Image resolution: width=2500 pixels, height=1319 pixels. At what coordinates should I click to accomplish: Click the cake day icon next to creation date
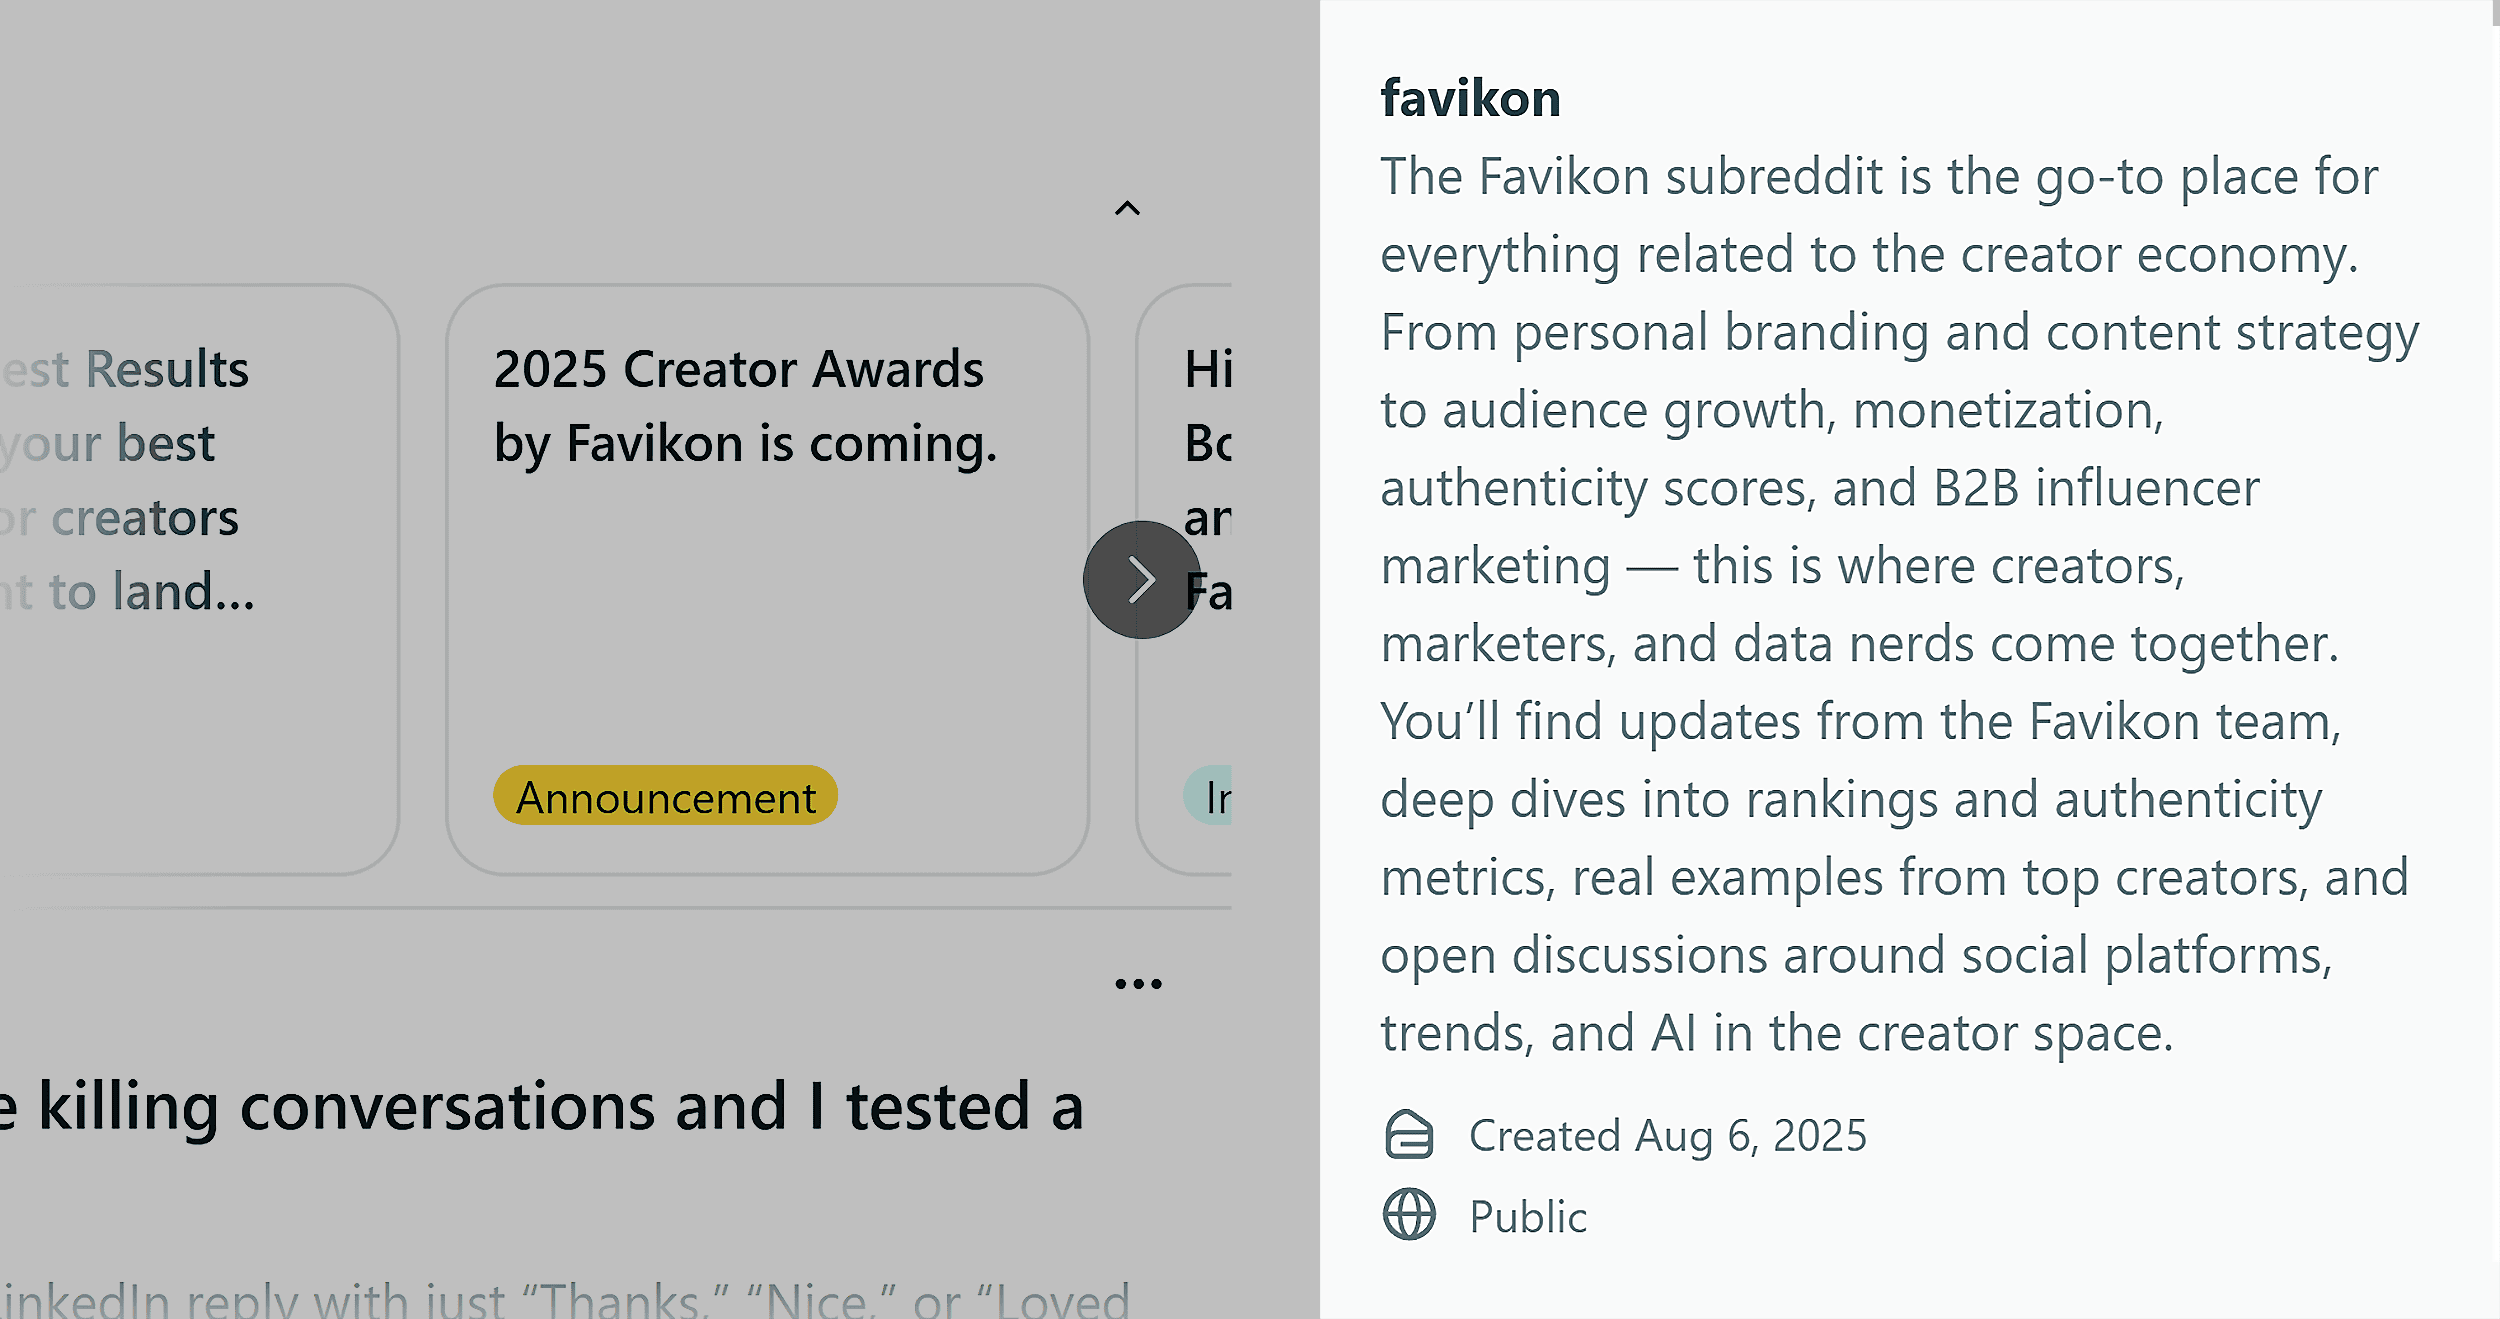coord(1410,1135)
